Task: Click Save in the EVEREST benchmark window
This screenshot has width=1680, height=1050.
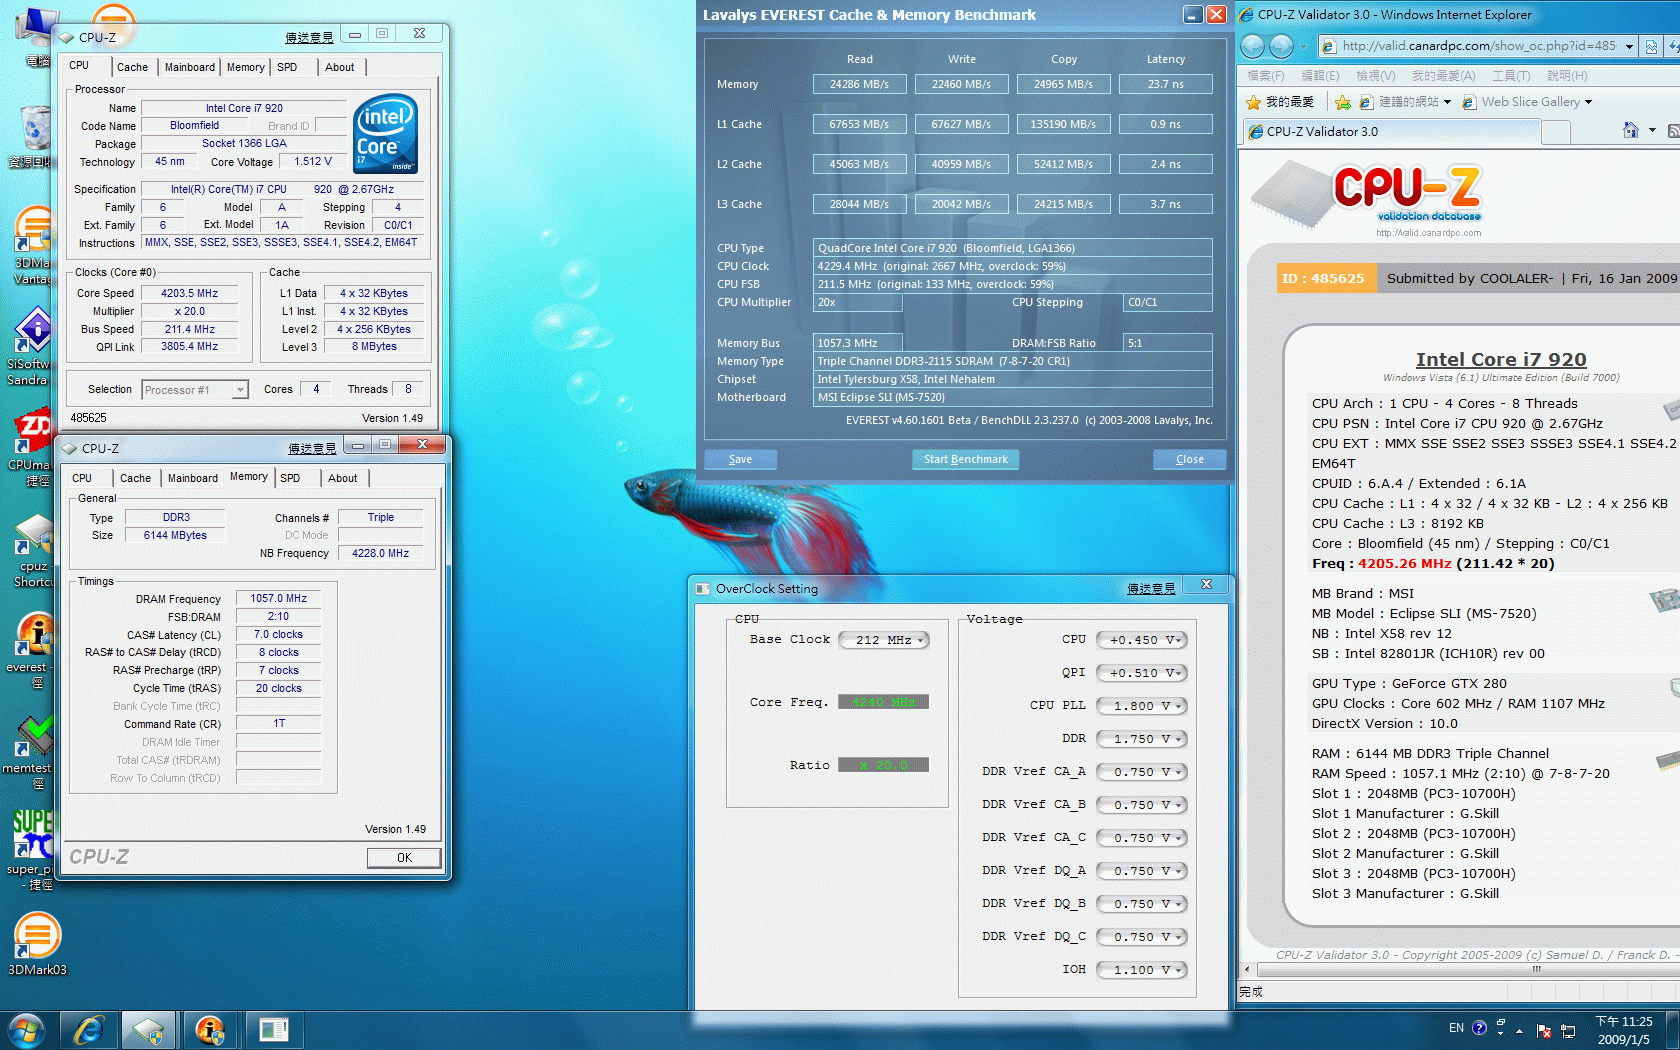Action: coord(740,459)
